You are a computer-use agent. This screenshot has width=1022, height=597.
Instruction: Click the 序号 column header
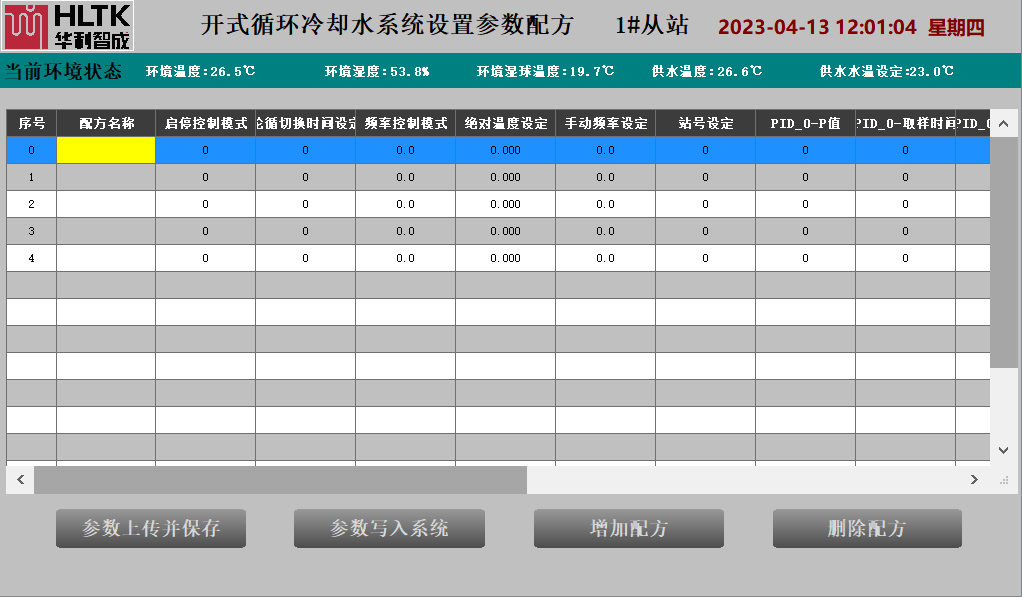tap(32, 123)
